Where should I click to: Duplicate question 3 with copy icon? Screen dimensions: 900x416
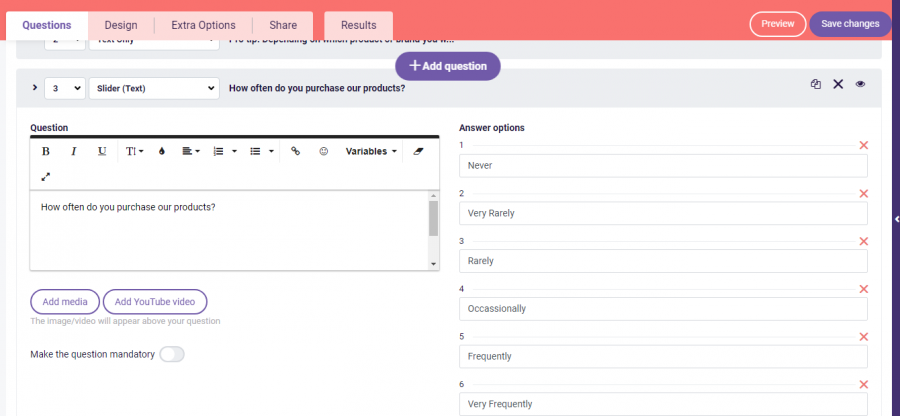click(x=816, y=85)
